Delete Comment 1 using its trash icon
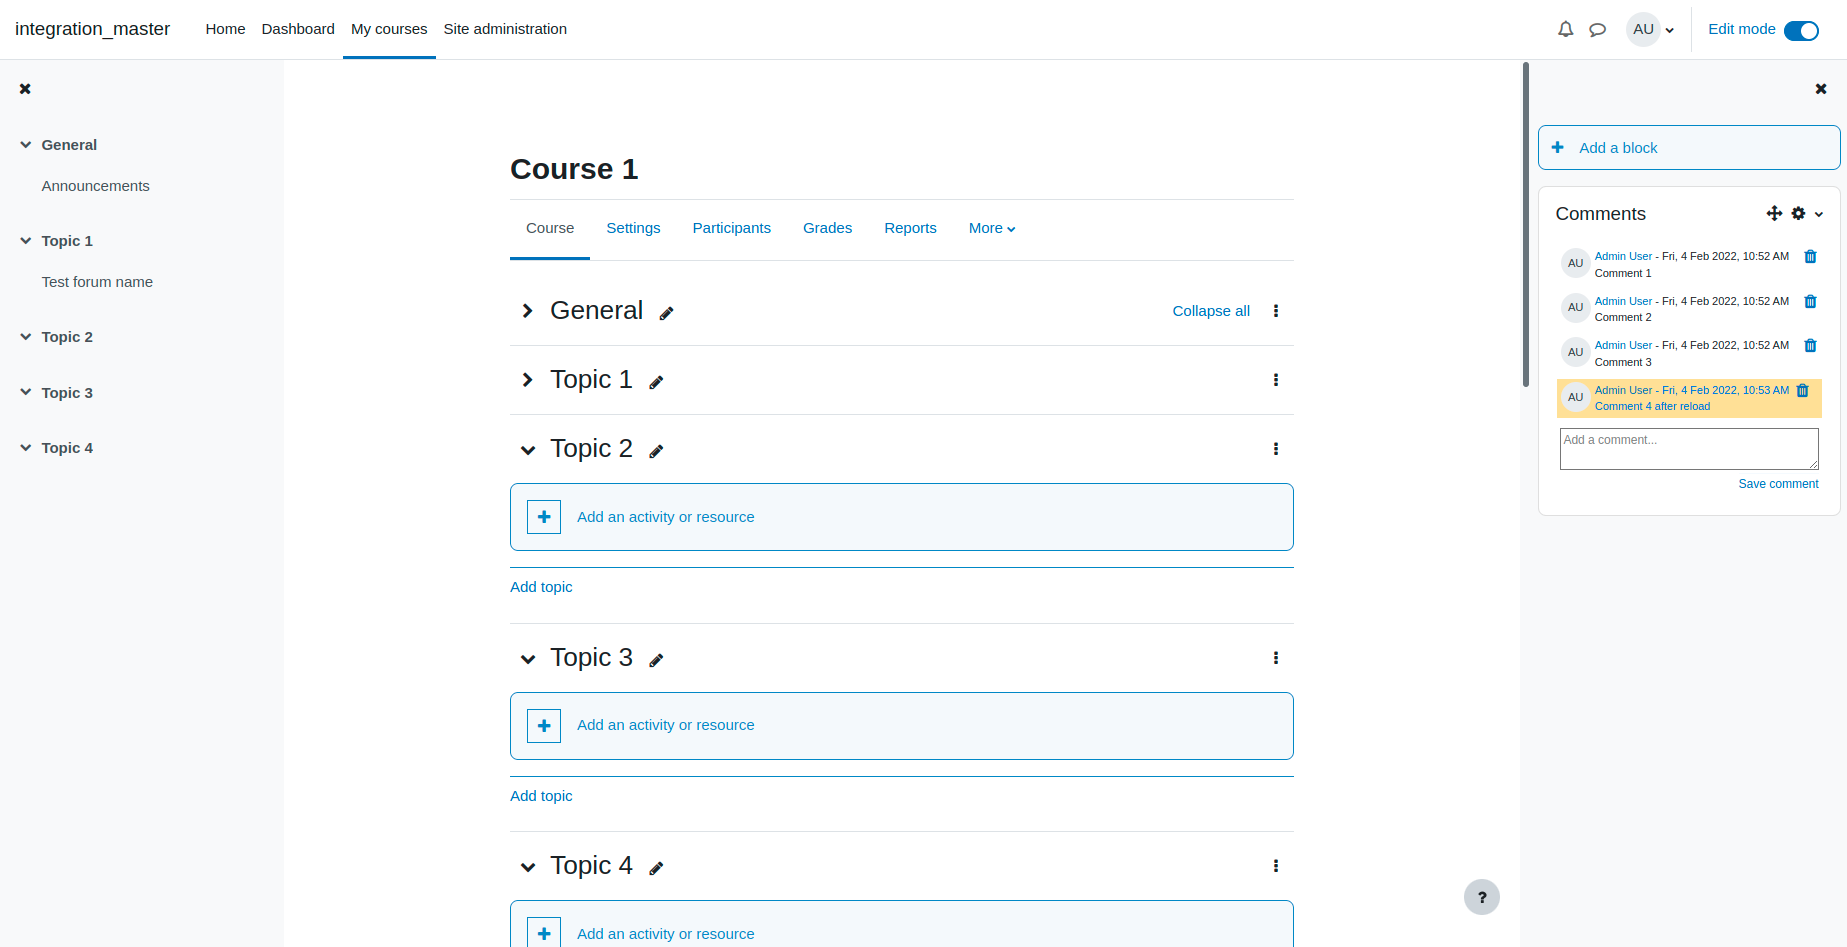 point(1810,257)
